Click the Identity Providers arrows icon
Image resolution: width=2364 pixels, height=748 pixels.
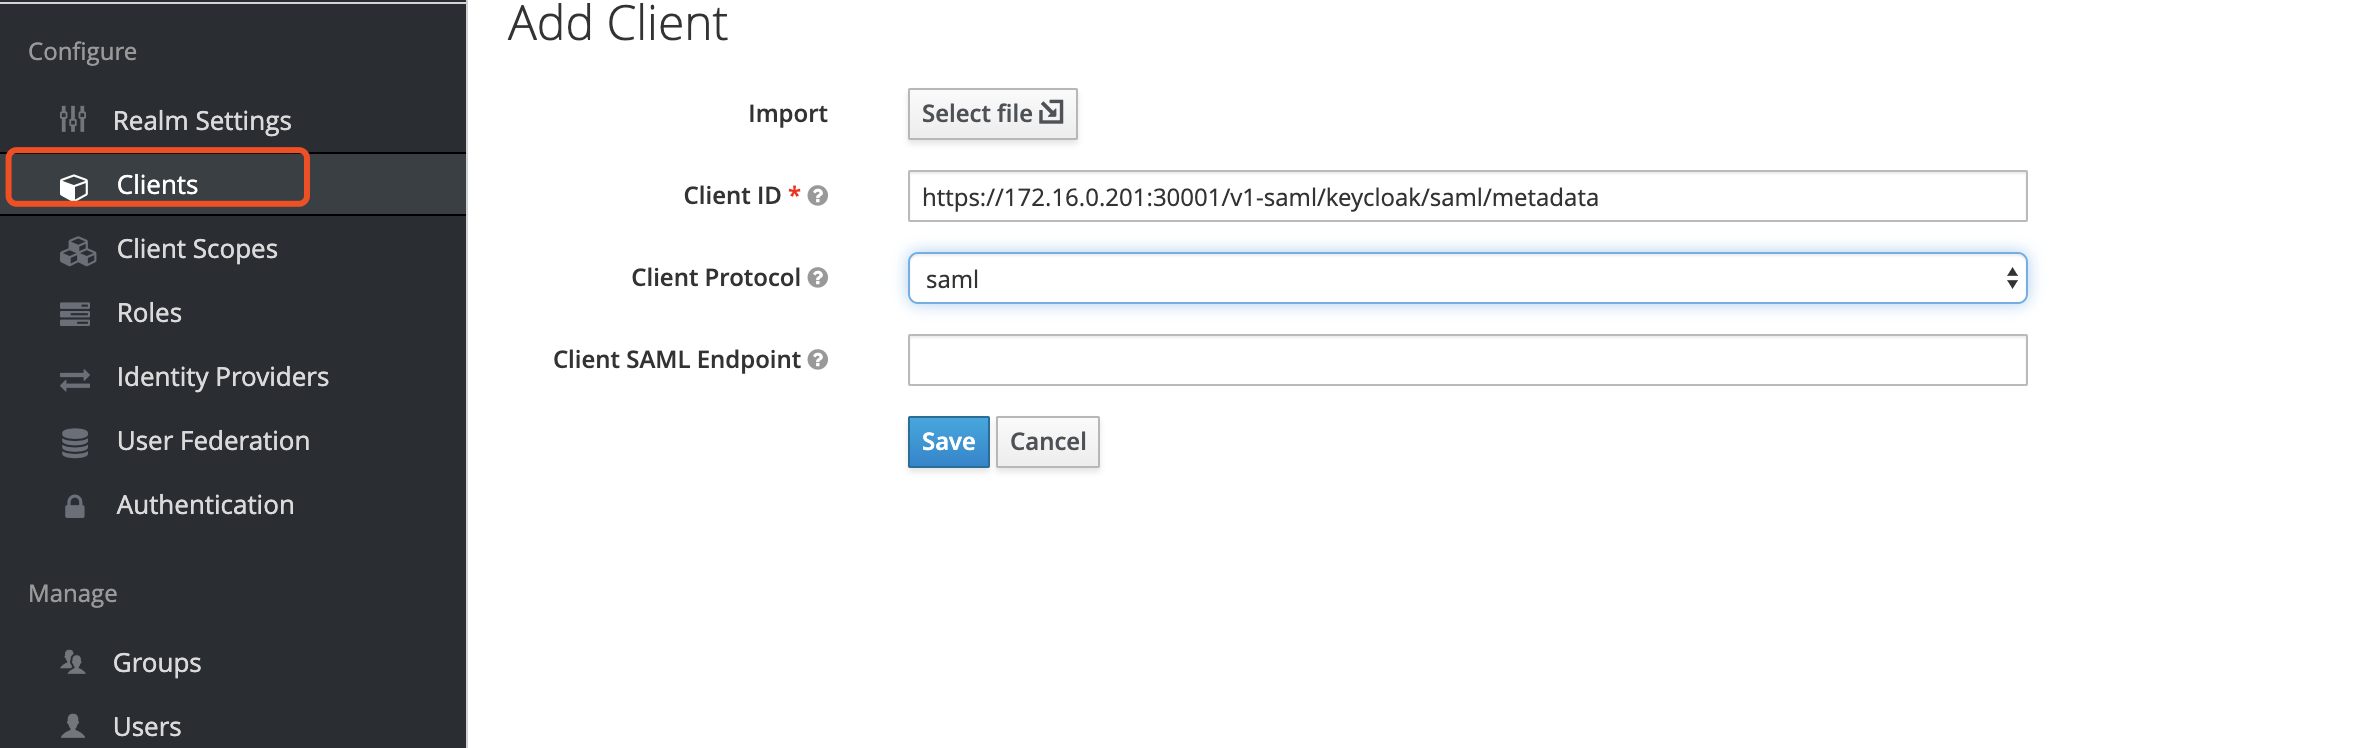pos(75,379)
